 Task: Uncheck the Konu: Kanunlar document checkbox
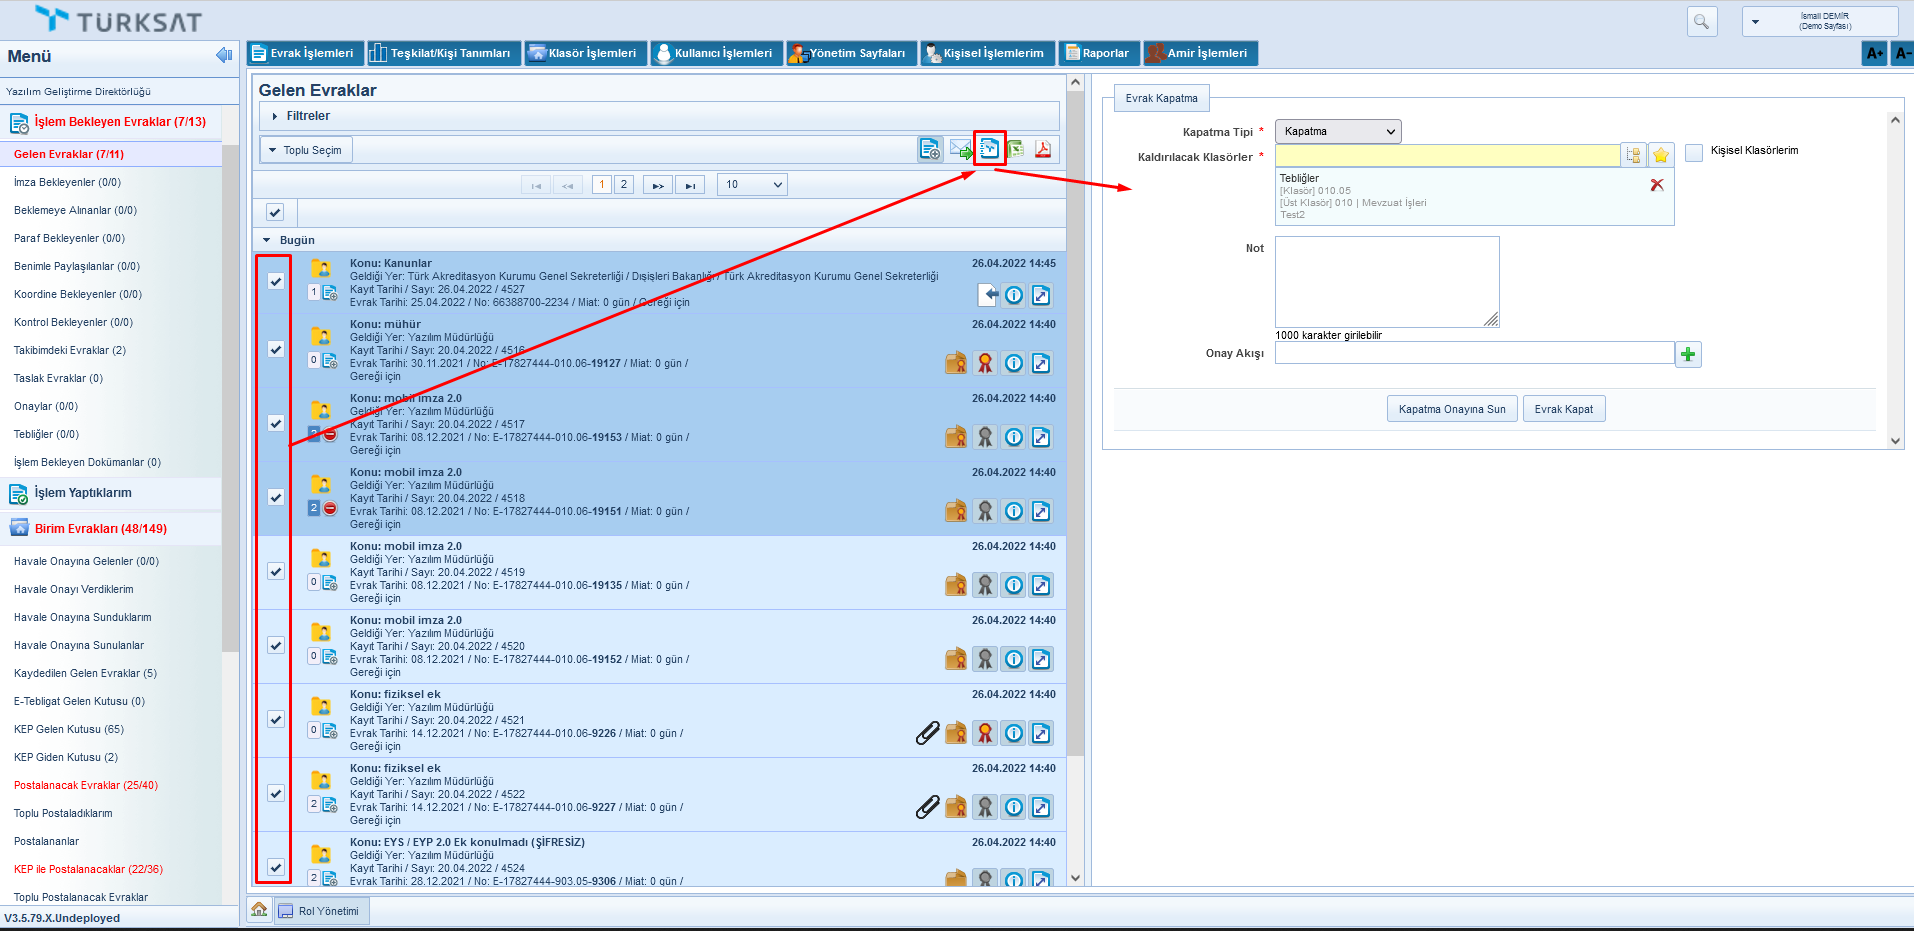275,281
